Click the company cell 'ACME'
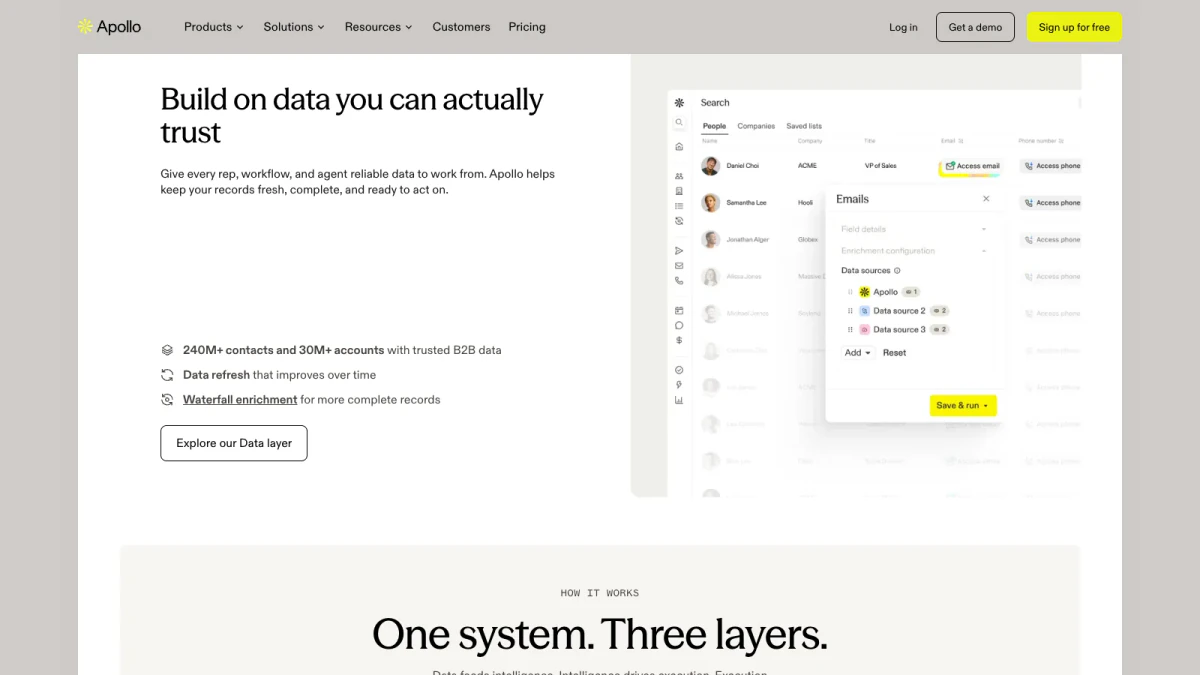 pyautogui.click(x=807, y=166)
